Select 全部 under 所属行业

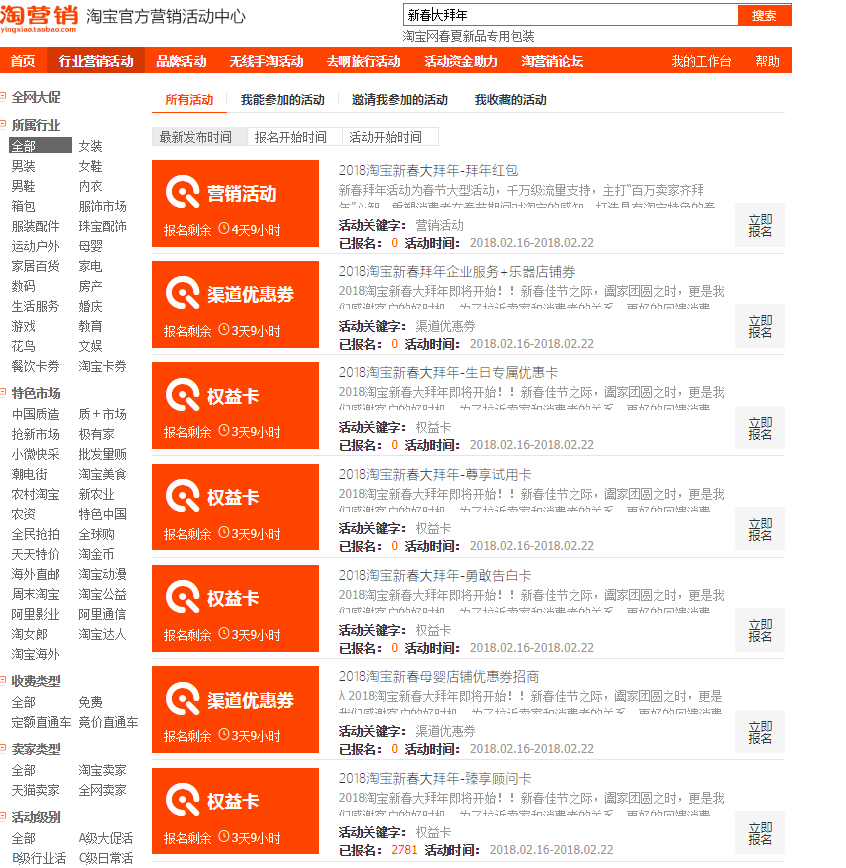coord(40,146)
